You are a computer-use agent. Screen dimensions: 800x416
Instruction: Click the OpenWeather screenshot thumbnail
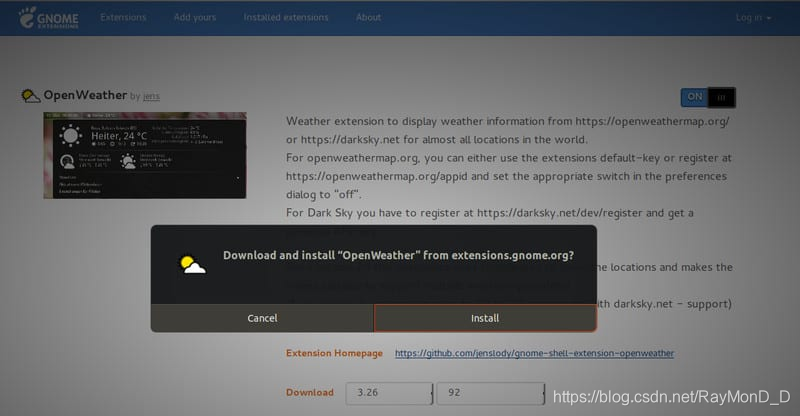[x=145, y=155]
